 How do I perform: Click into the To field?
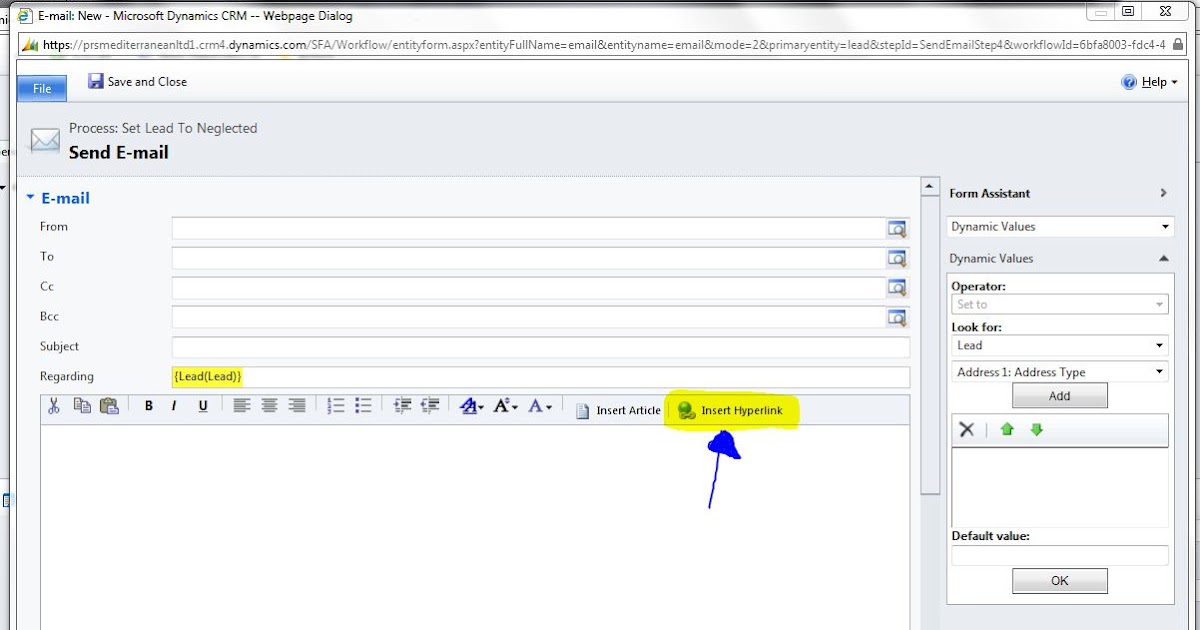point(529,258)
